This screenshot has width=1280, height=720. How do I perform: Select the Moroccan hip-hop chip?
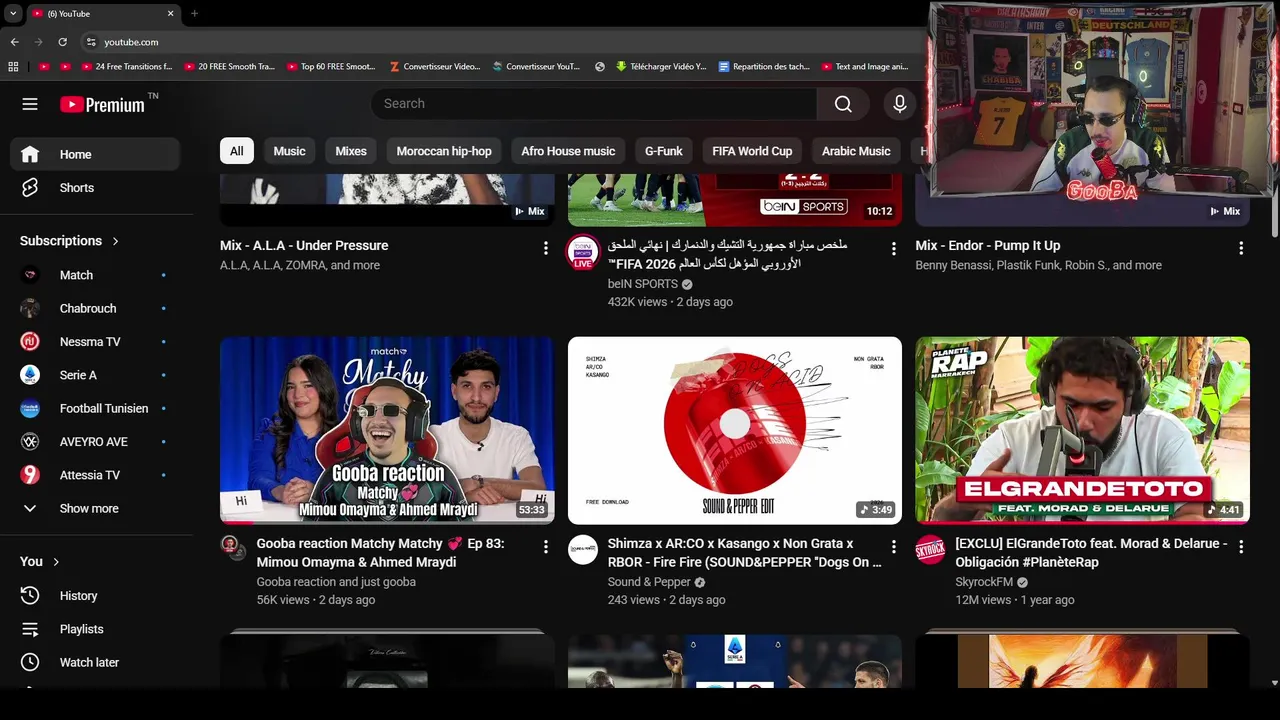pos(444,151)
